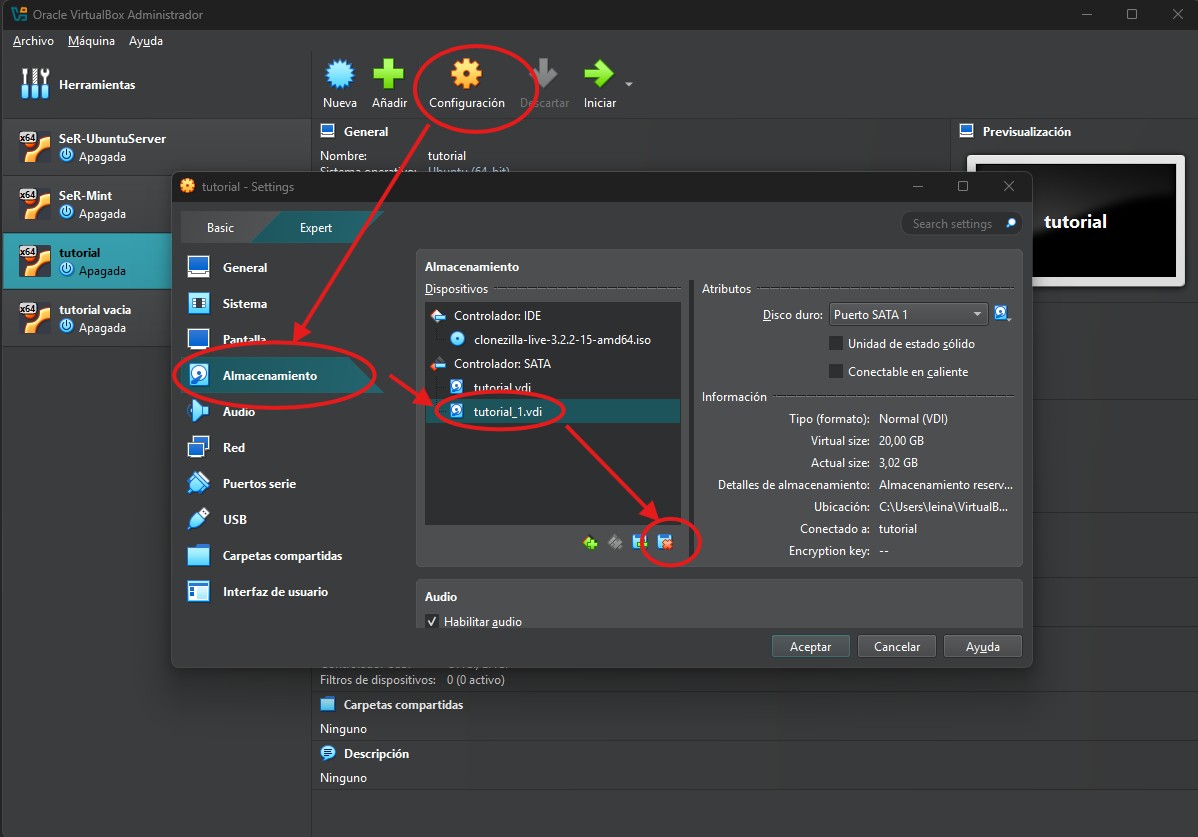Open the Disco duro Puerto SATA 1 dropdown
Image resolution: width=1198 pixels, height=837 pixels.
tap(908, 314)
